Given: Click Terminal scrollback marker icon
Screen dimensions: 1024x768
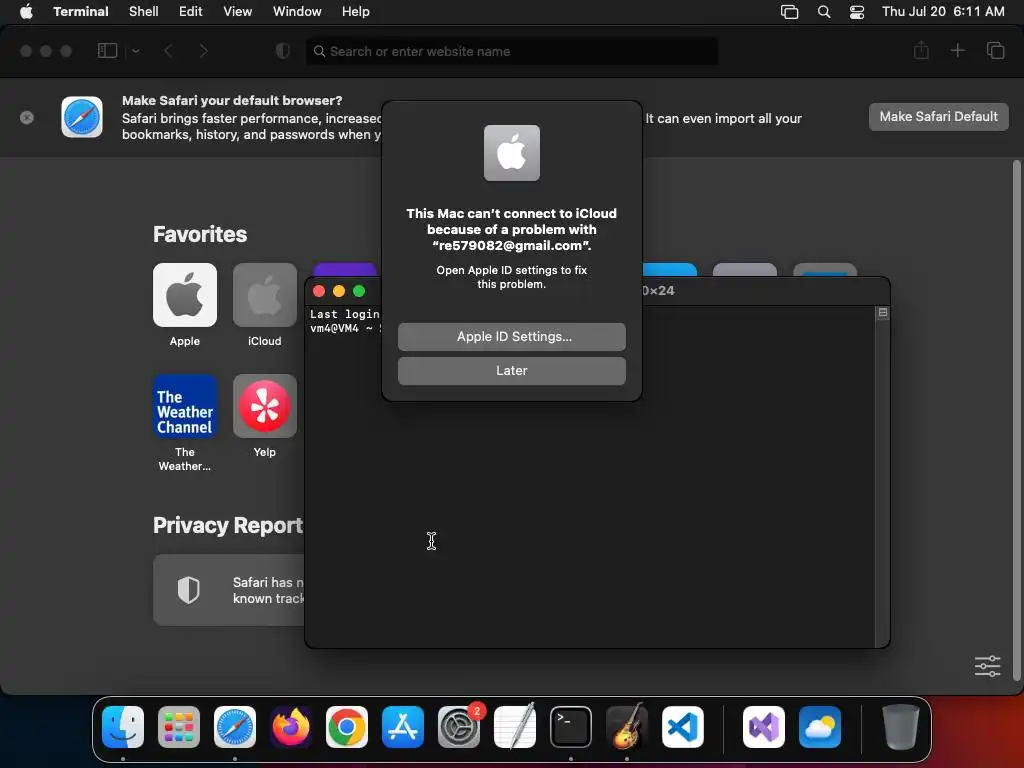Looking at the screenshot, I should coord(883,313).
